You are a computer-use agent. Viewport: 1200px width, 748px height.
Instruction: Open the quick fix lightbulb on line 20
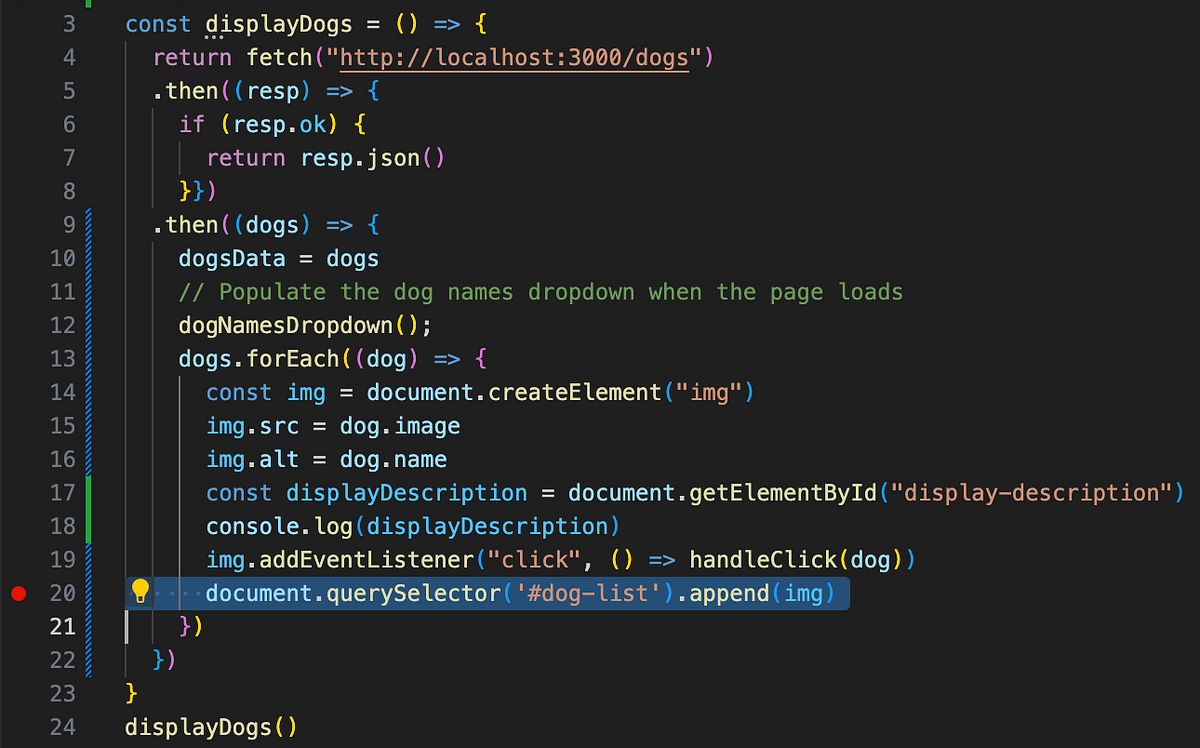pyautogui.click(x=140, y=592)
